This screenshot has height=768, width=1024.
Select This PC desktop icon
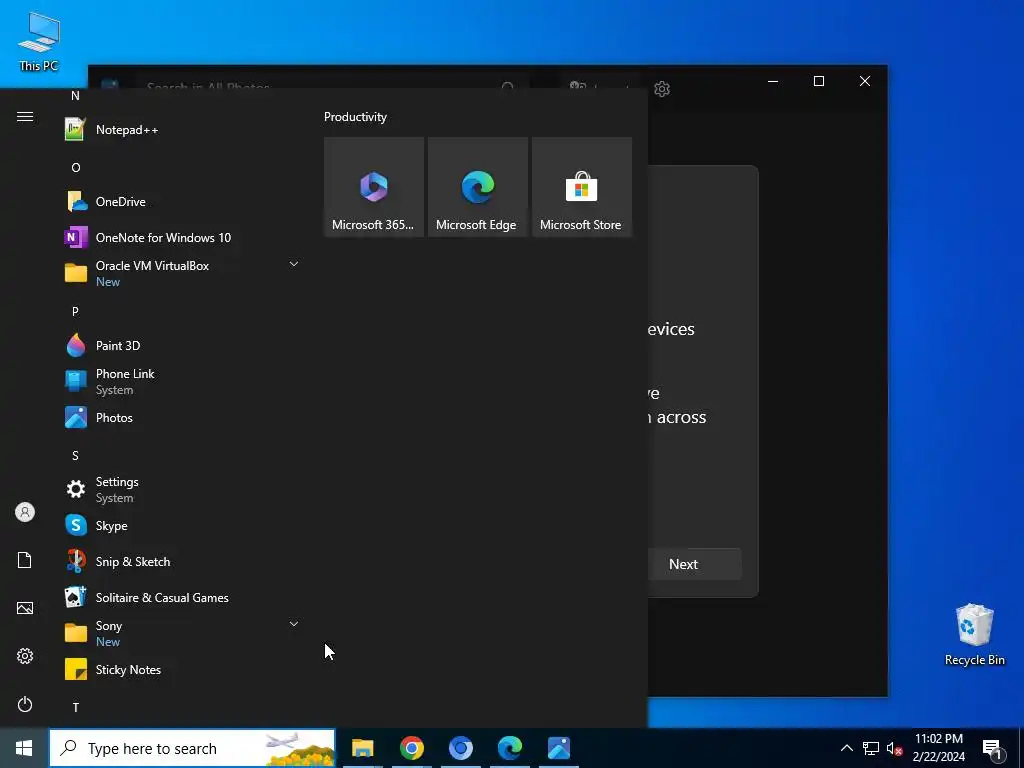(x=39, y=41)
